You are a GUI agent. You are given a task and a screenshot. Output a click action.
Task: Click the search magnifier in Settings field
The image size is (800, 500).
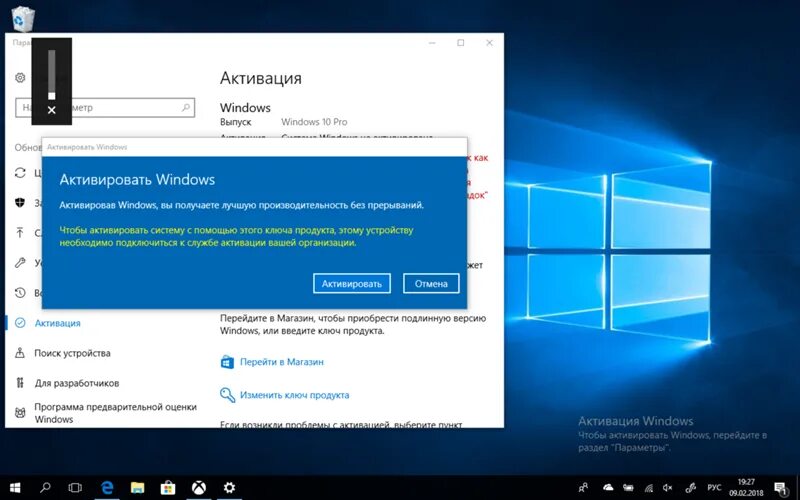tap(186, 108)
